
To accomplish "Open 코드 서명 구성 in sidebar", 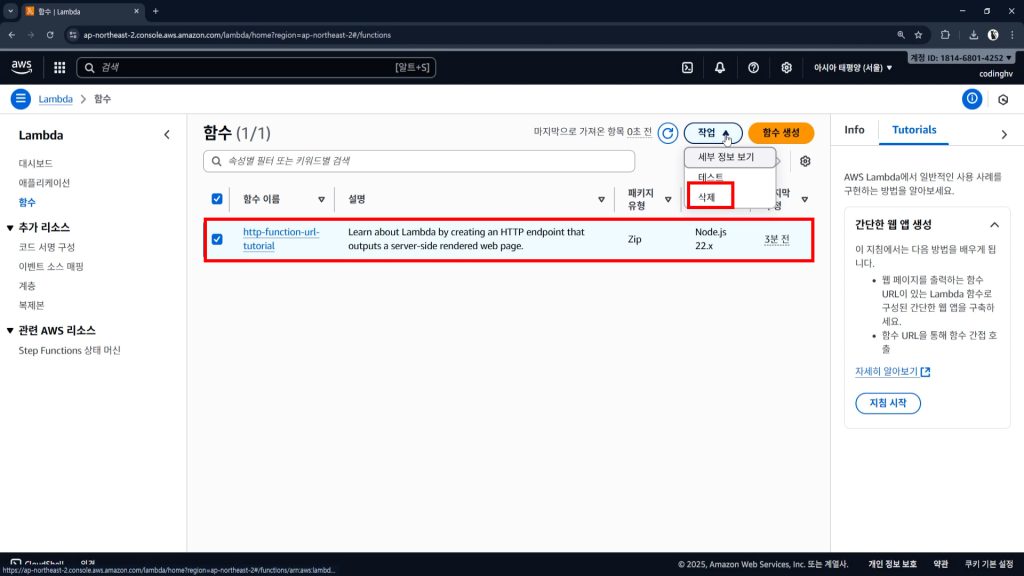I will pyautogui.click(x=46, y=248).
